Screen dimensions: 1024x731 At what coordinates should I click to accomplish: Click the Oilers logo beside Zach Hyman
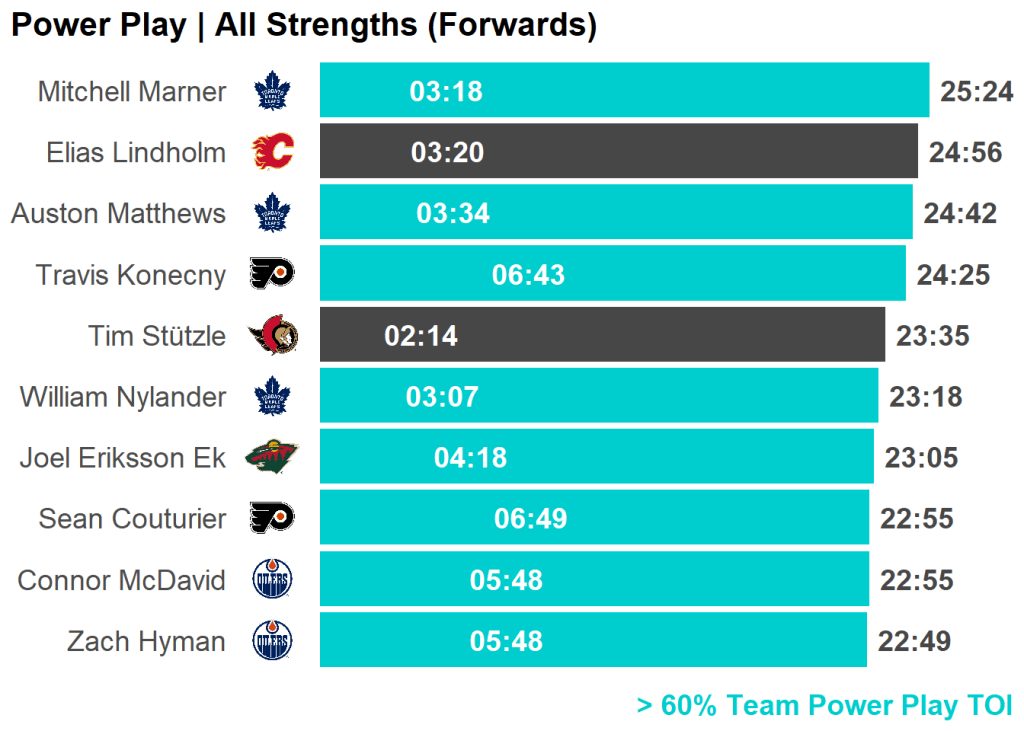[x=272, y=641]
